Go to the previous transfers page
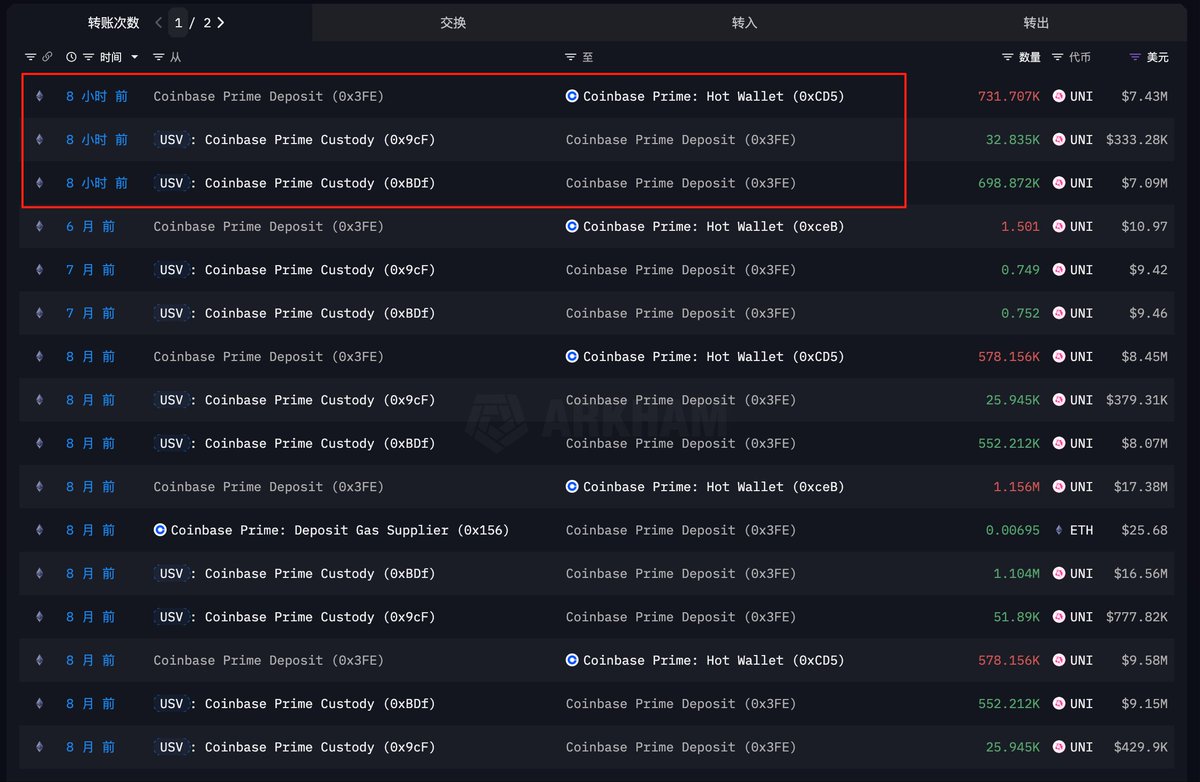 [x=158, y=22]
